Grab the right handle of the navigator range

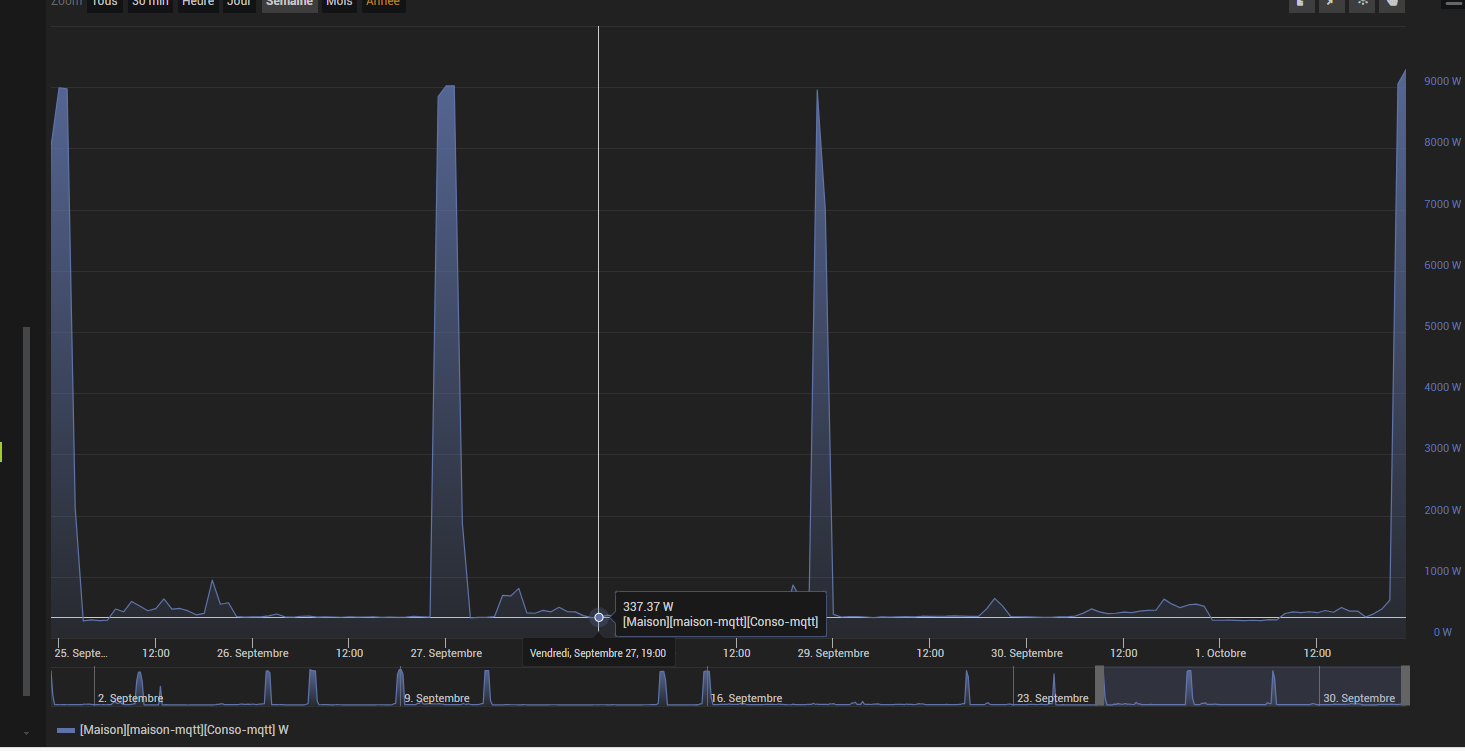point(1404,686)
